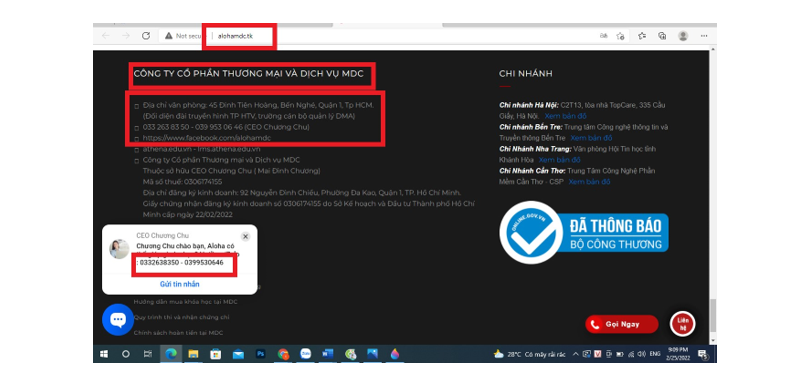808x375 pixels.
Task: Click the Đã thông báo Bộ Công Thương badge
Action: 583,232
